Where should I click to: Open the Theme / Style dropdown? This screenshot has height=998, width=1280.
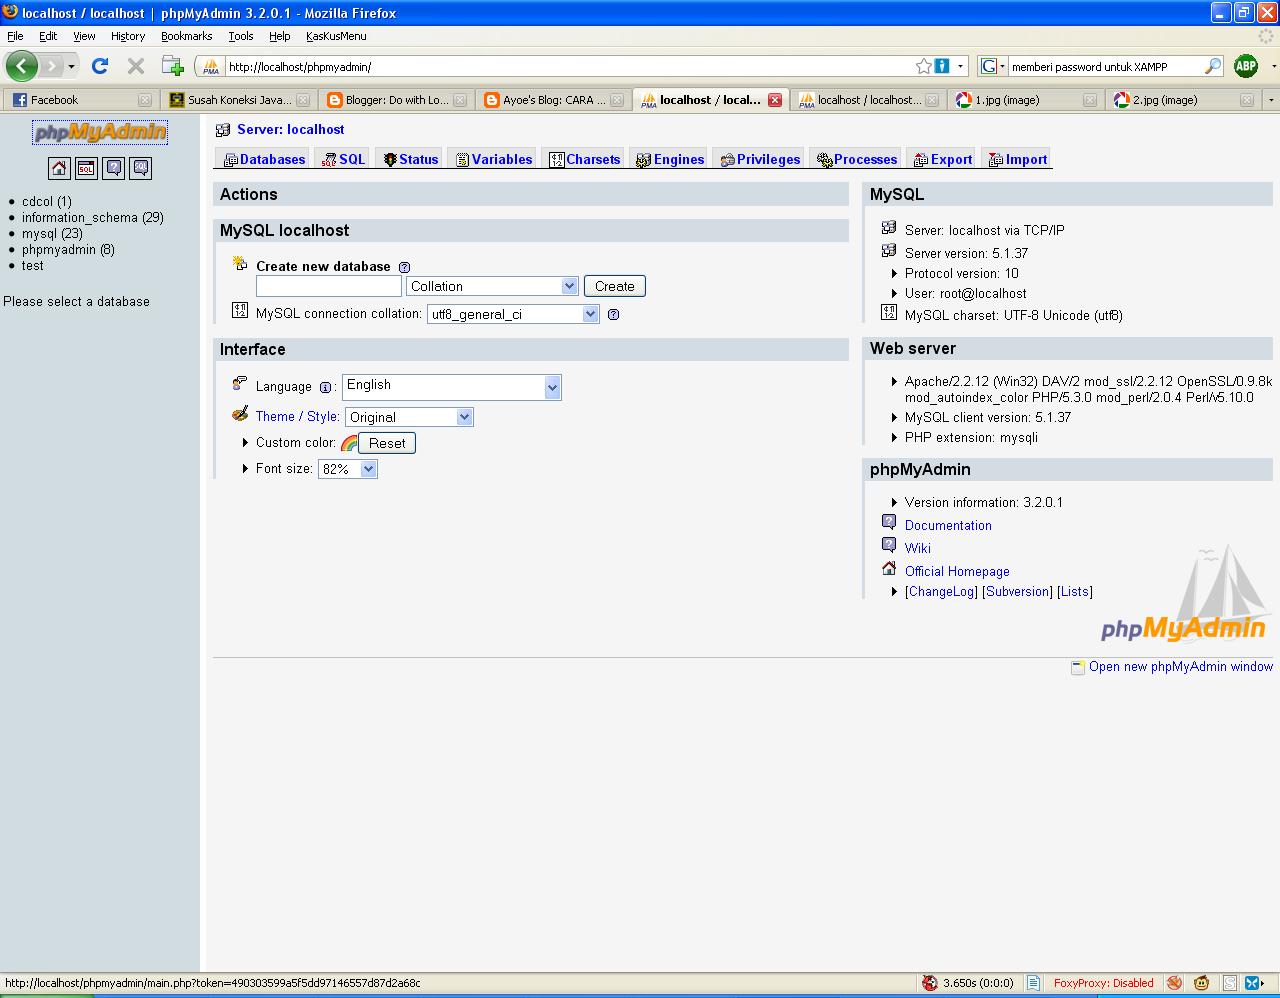[x=409, y=417]
